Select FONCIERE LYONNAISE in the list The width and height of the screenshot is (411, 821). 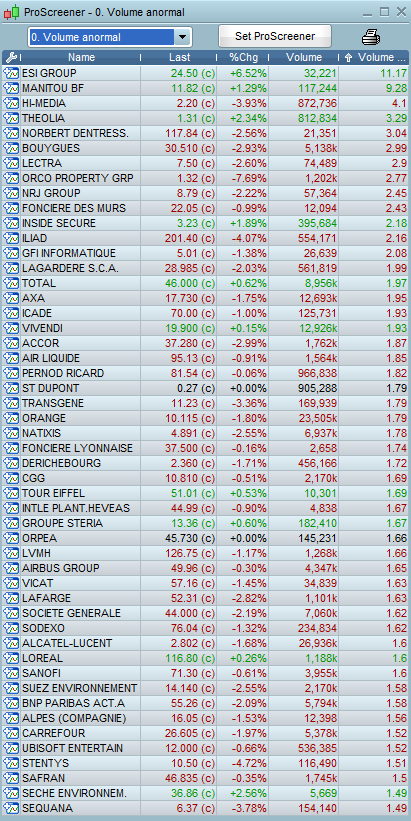point(77,449)
